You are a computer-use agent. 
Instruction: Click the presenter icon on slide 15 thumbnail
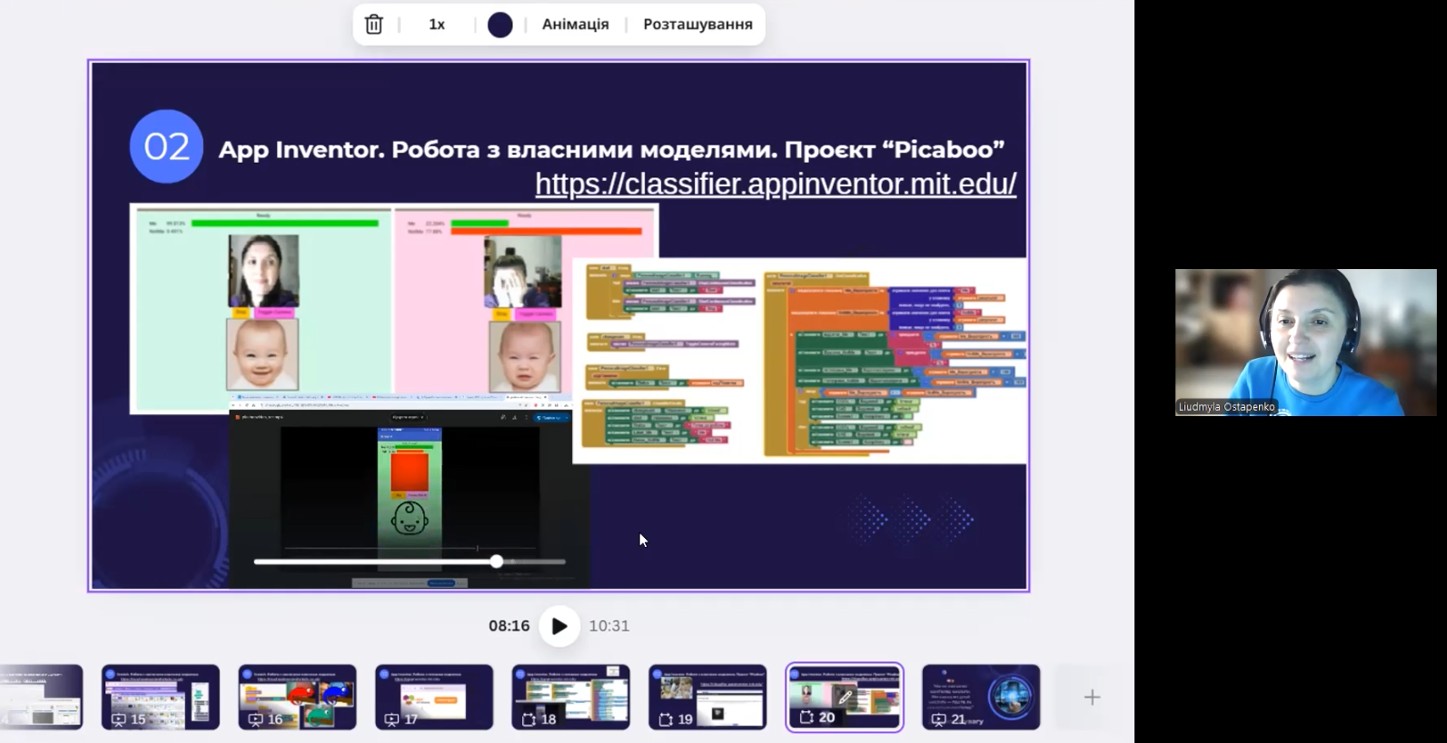(119, 719)
